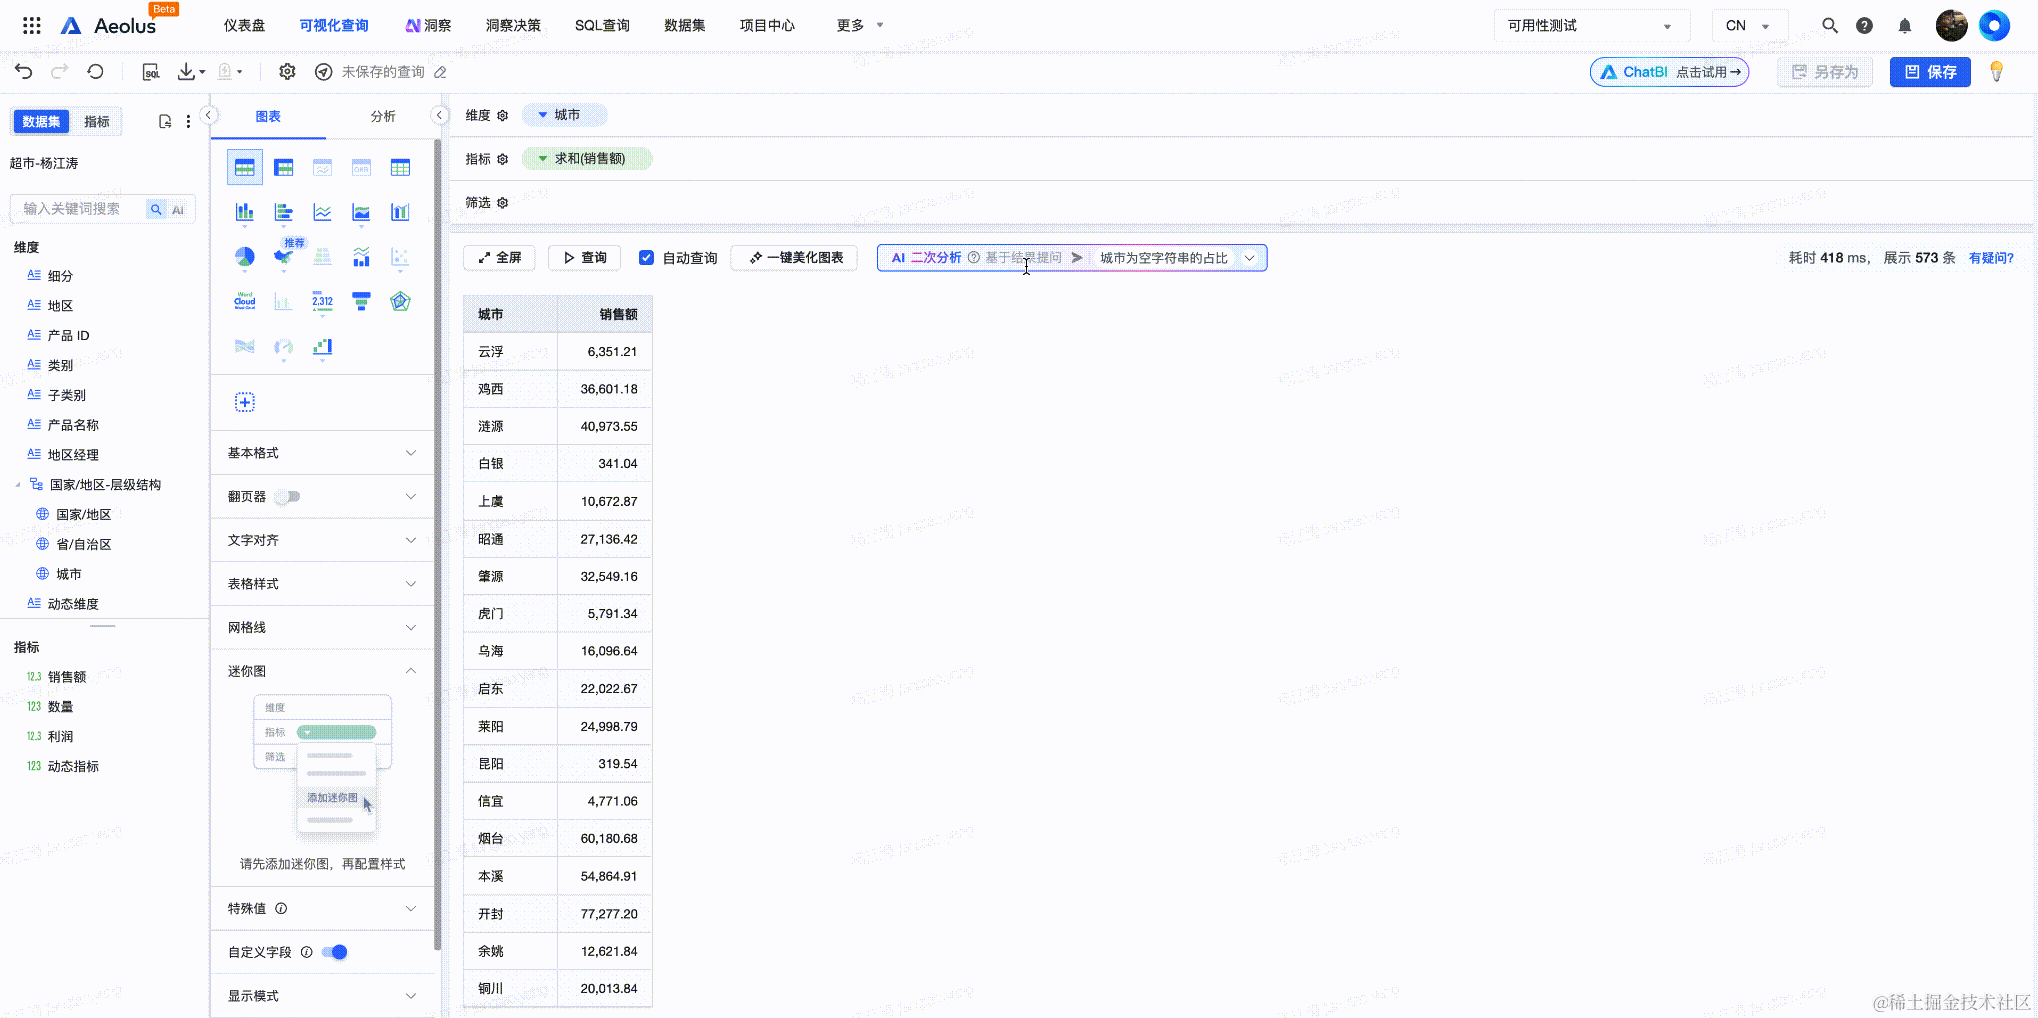Select the line chart icon
Screen dimensions: 2038x1018
pos(322,212)
